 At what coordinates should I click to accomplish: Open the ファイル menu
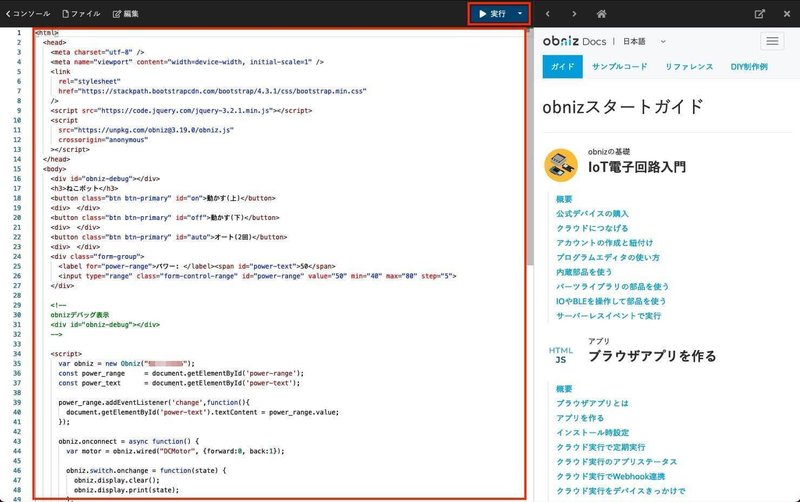[x=81, y=14]
